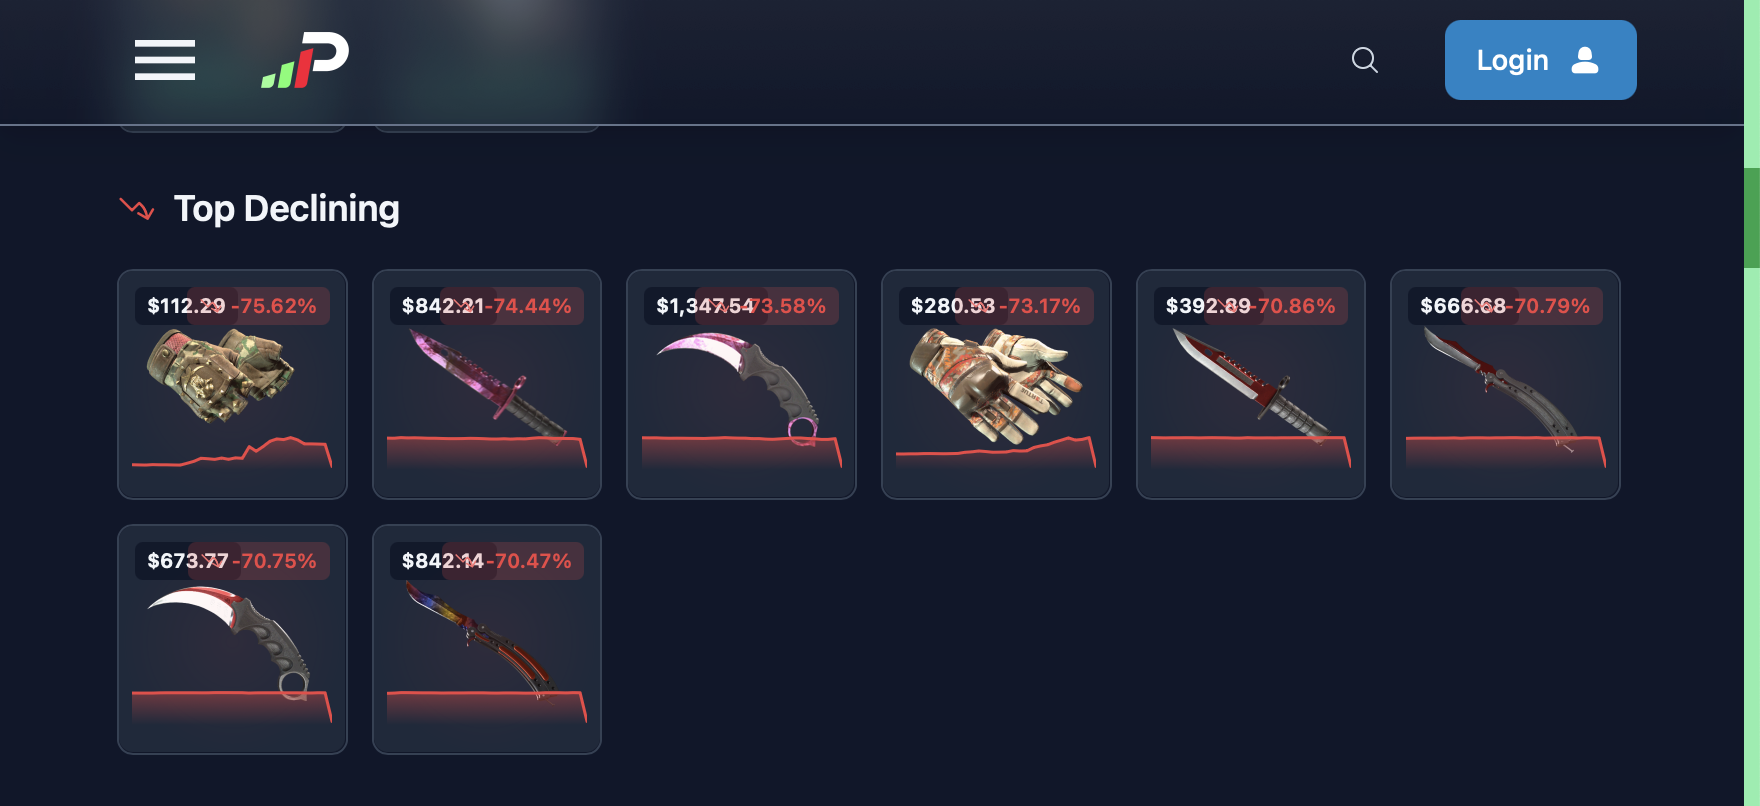1760x806 pixels.
Task: Open the red karambit card priced $673.77
Action: click(232, 639)
